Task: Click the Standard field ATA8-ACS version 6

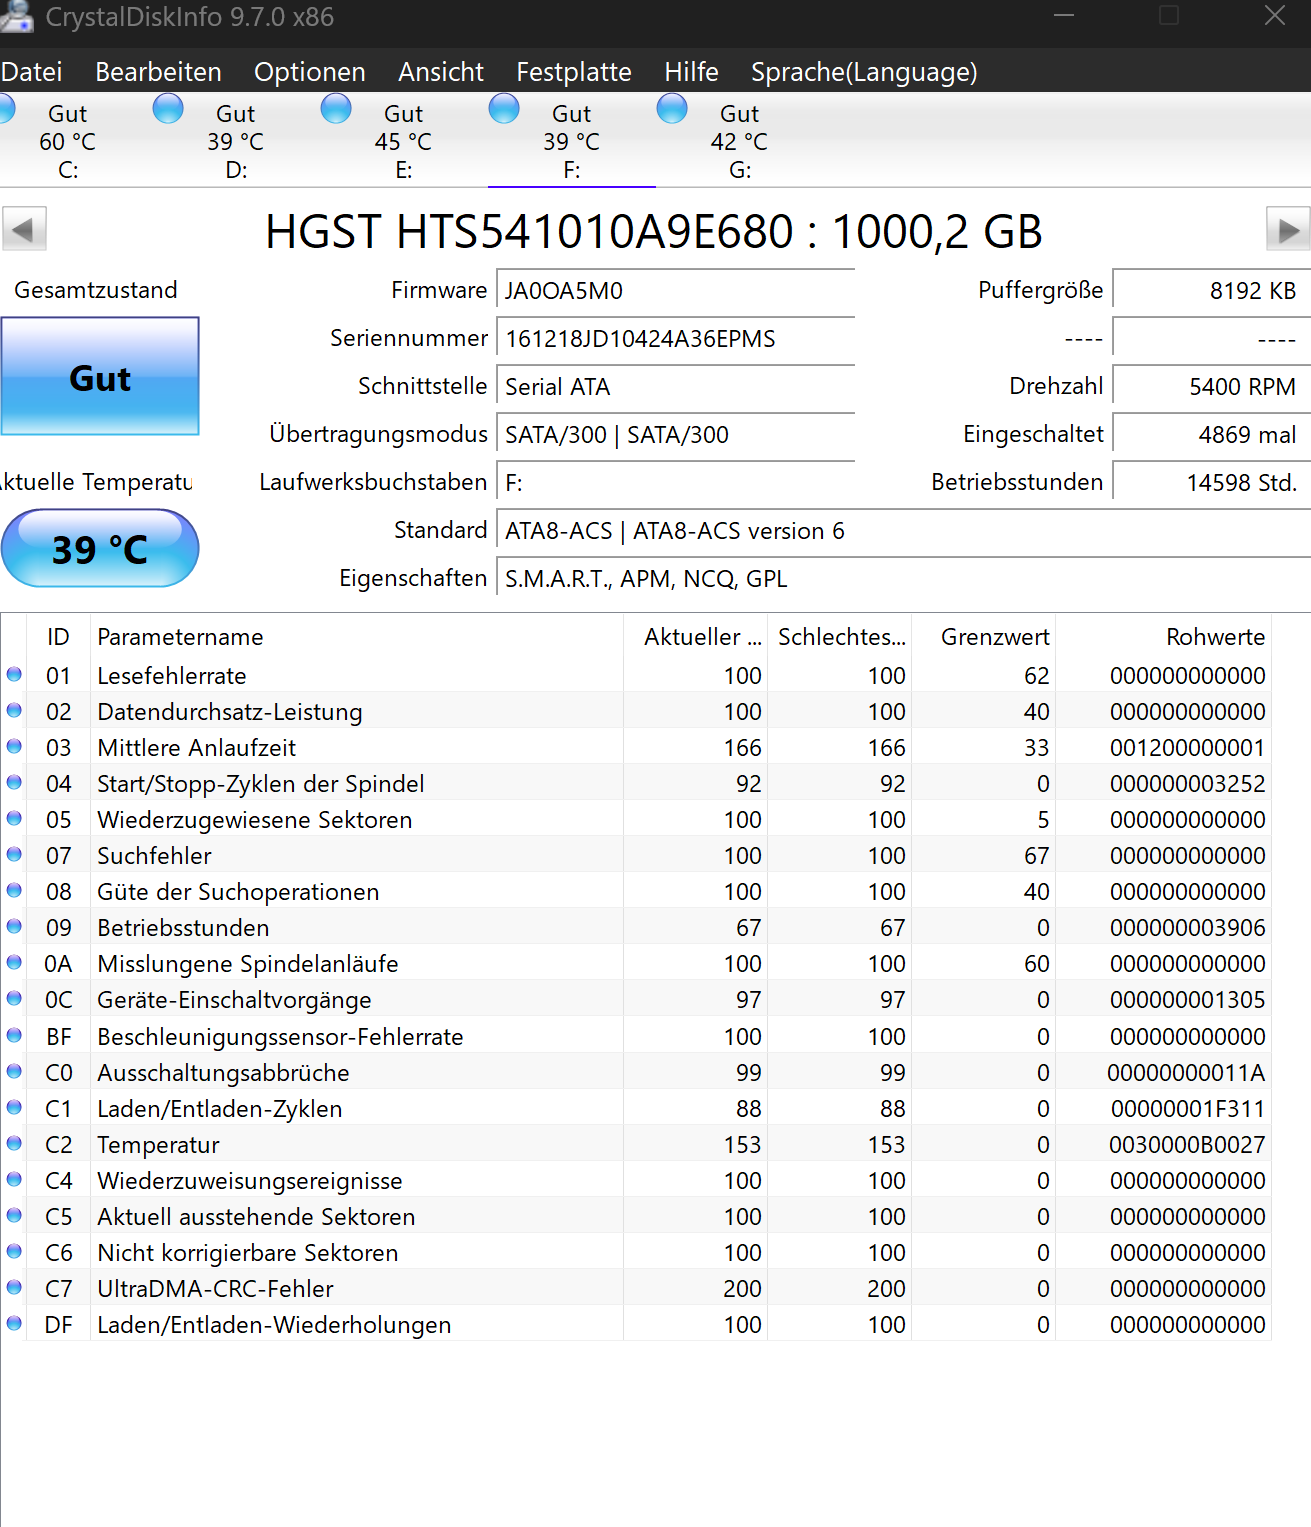Action: pyautogui.click(x=903, y=531)
